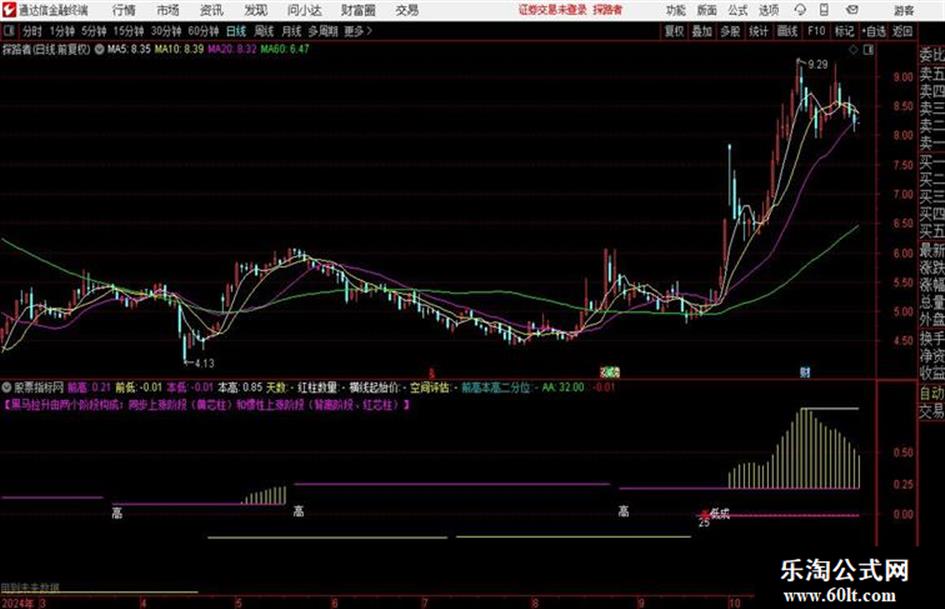Toggle the left panel icon beside 分时
The height and width of the screenshot is (609, 945).
(9, 31)
